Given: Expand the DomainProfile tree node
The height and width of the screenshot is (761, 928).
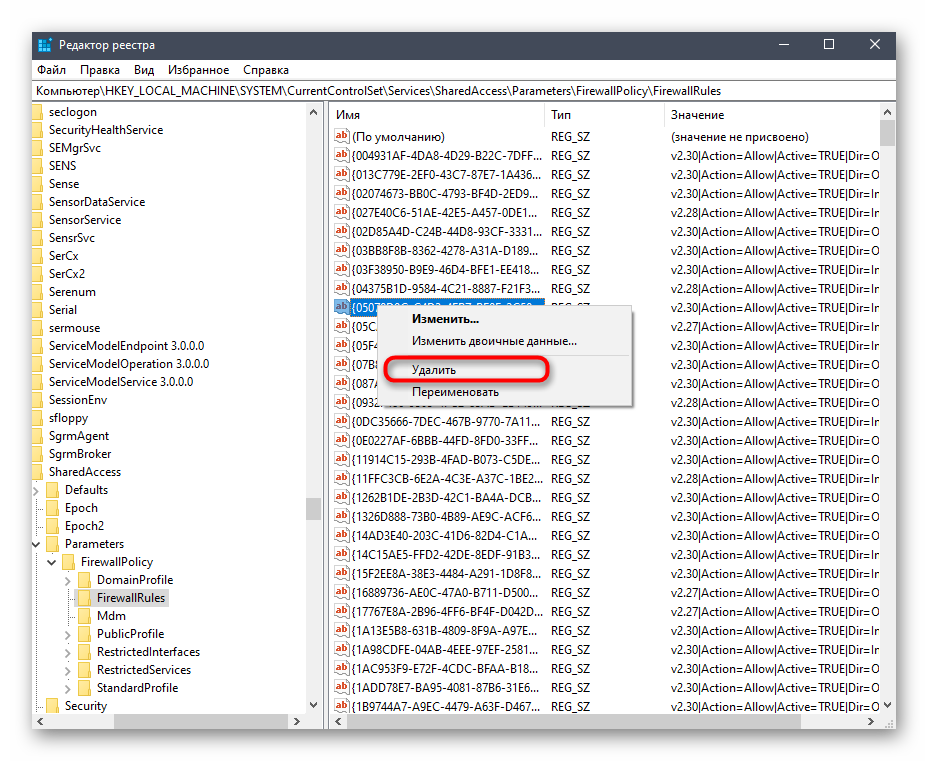Looking at the screenshot, I should [x=68, y=580].
